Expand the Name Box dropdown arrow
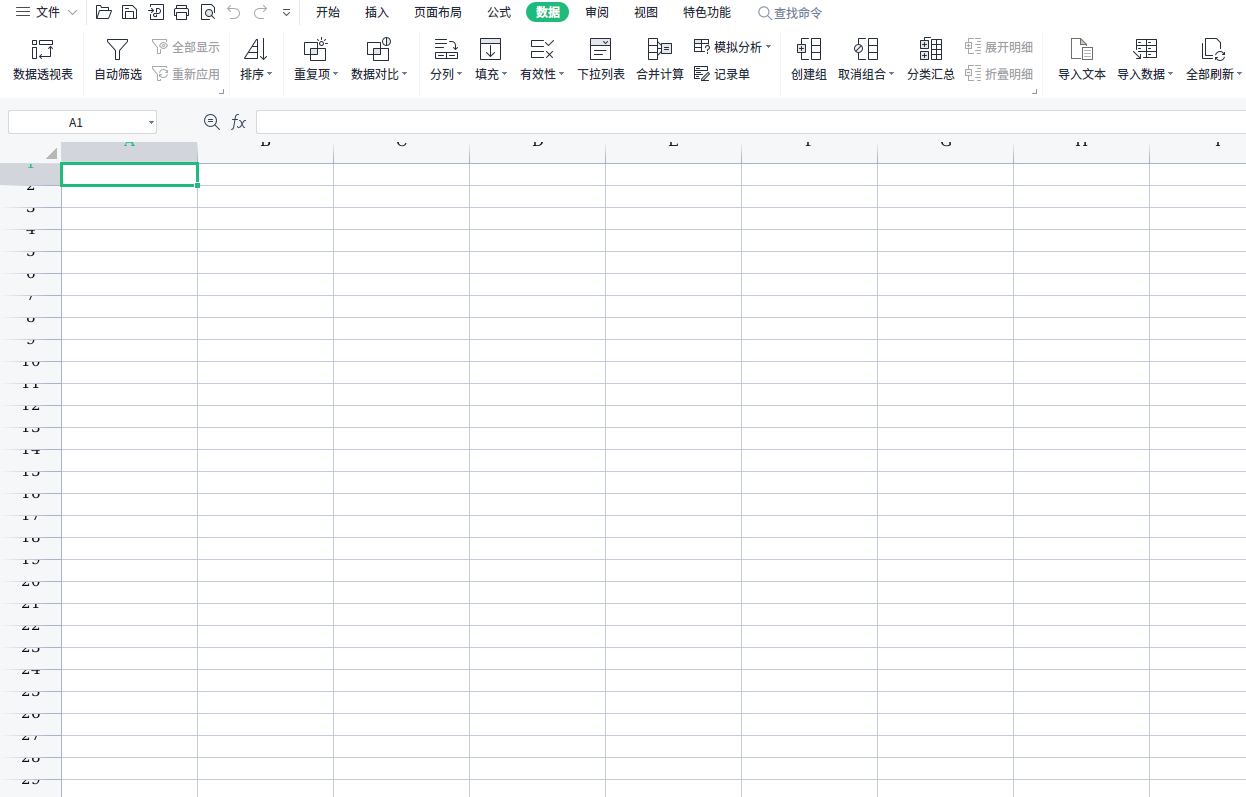 pos(151,122)
